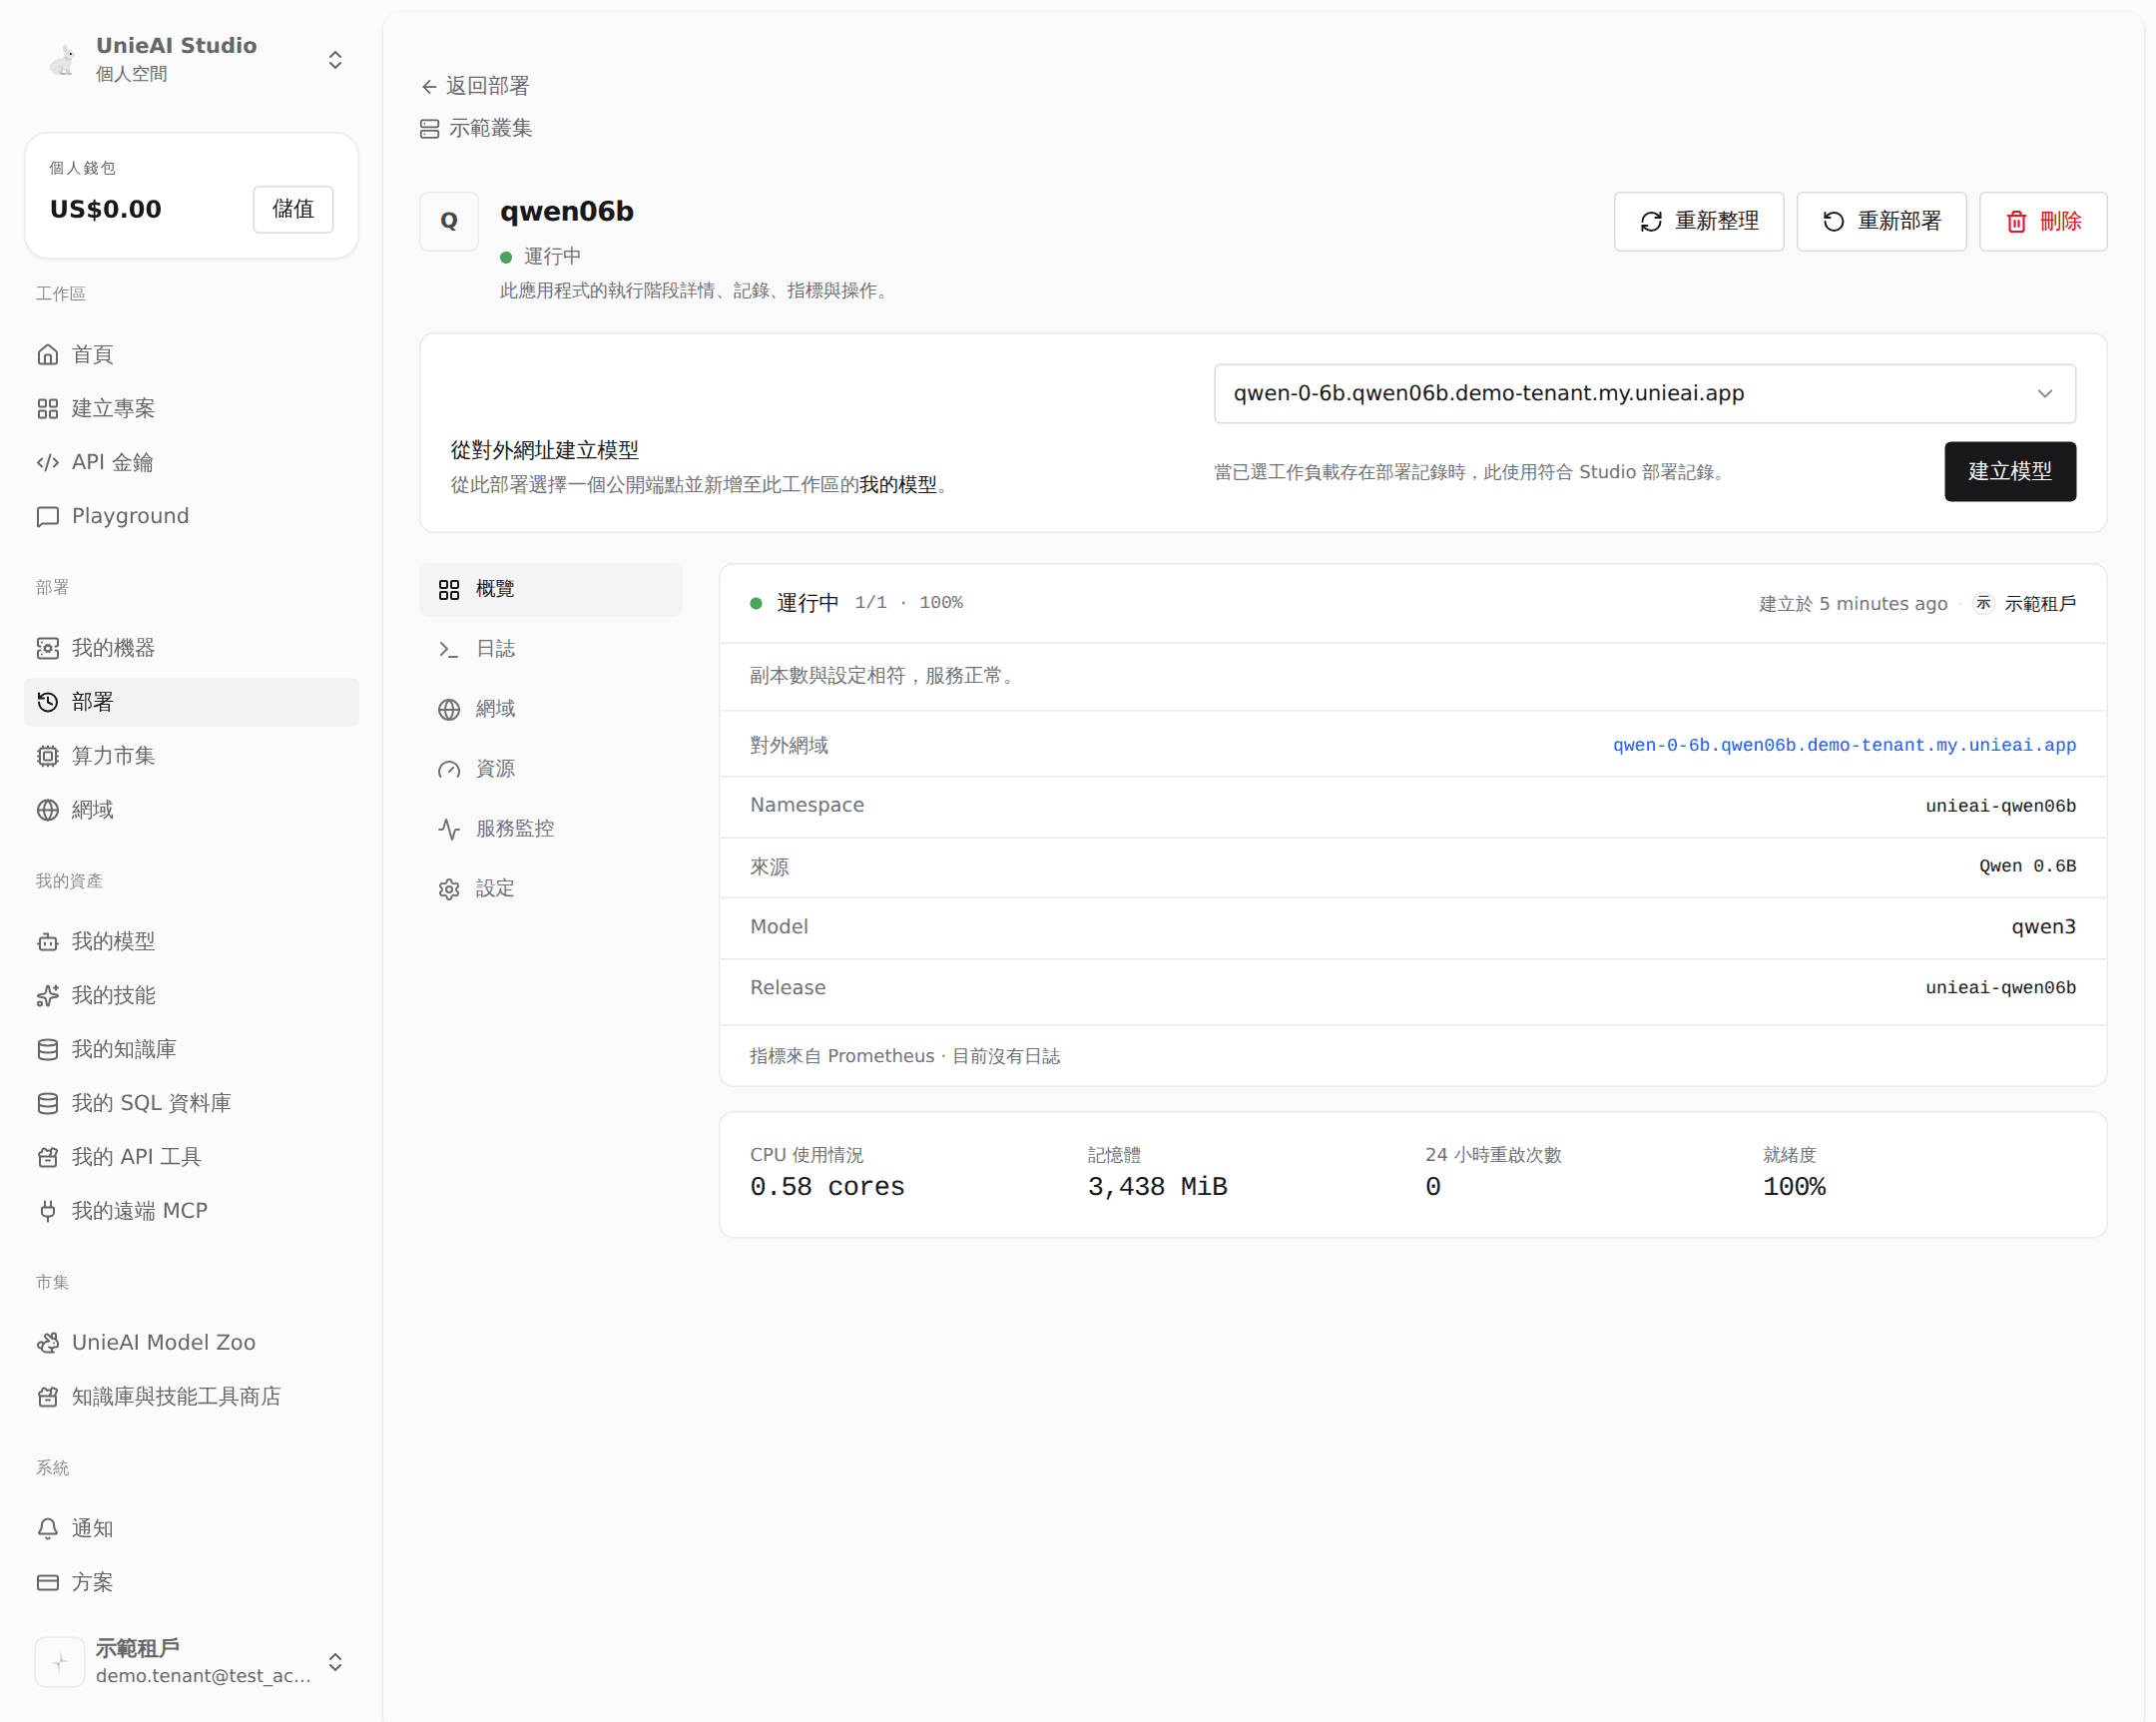This screenshot has width=2156, height=1722.
Task: Open 算力市集 chip icon
Action: 47,756
